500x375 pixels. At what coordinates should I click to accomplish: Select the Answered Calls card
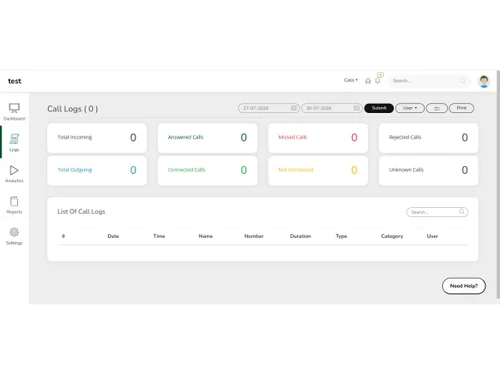207,138
